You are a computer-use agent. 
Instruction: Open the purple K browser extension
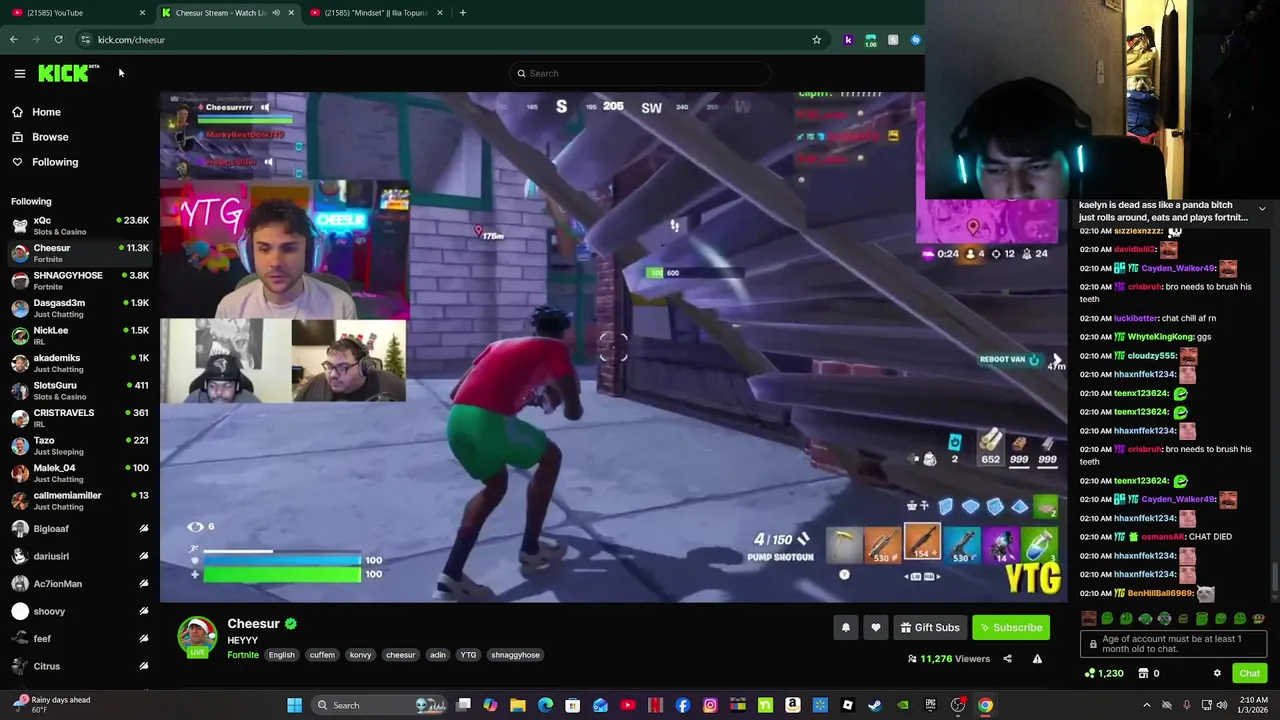click(x=848, y=40)
